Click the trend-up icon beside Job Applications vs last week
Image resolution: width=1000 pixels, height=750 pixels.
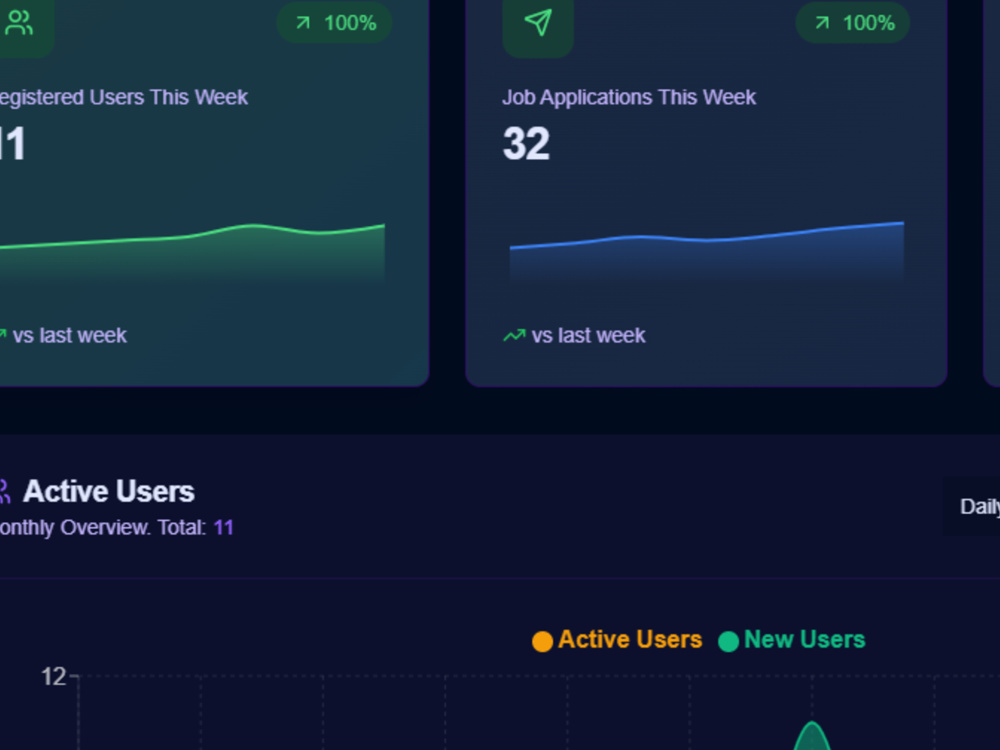(514, 335)
